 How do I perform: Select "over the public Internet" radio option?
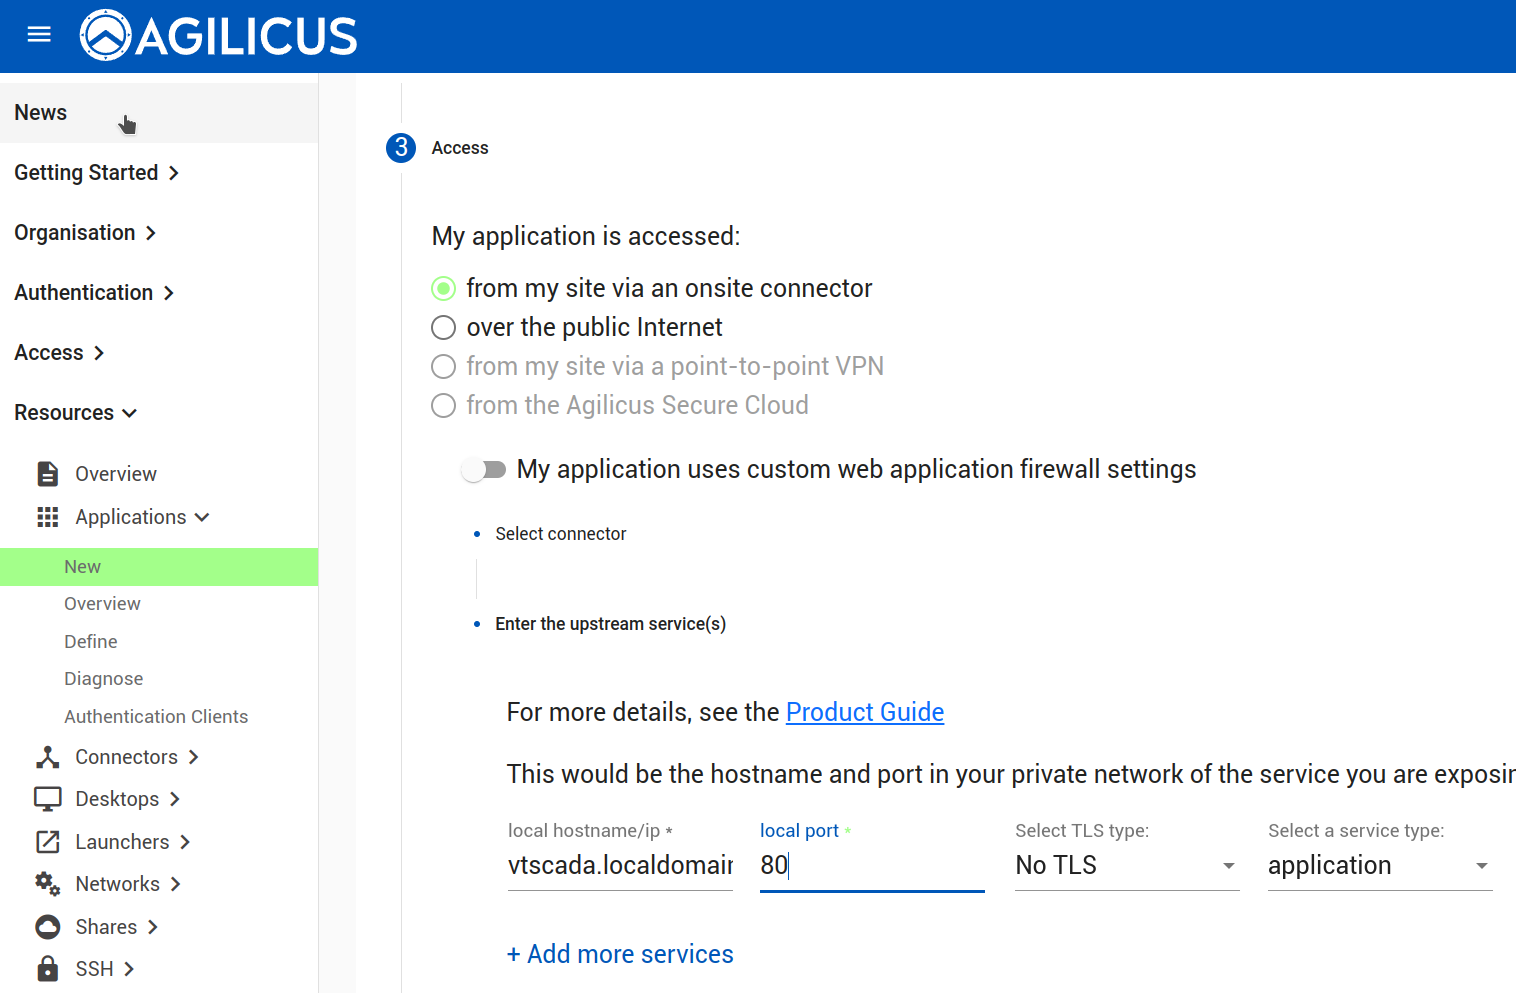tap(443, 328)
